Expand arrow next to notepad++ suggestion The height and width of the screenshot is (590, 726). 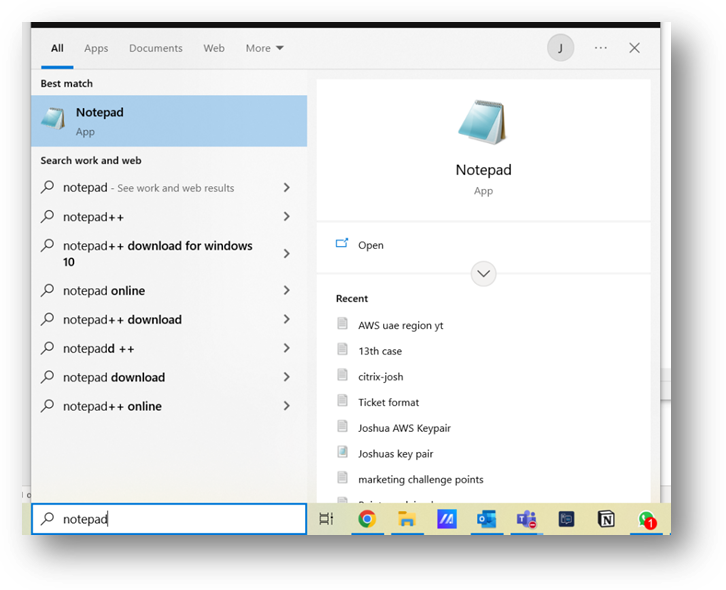[x=287, y=216]
